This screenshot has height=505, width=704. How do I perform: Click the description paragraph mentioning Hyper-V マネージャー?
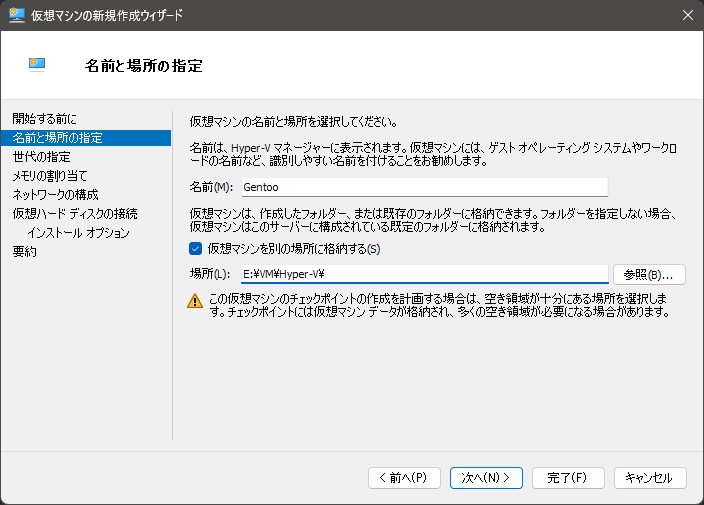(433, 154)
